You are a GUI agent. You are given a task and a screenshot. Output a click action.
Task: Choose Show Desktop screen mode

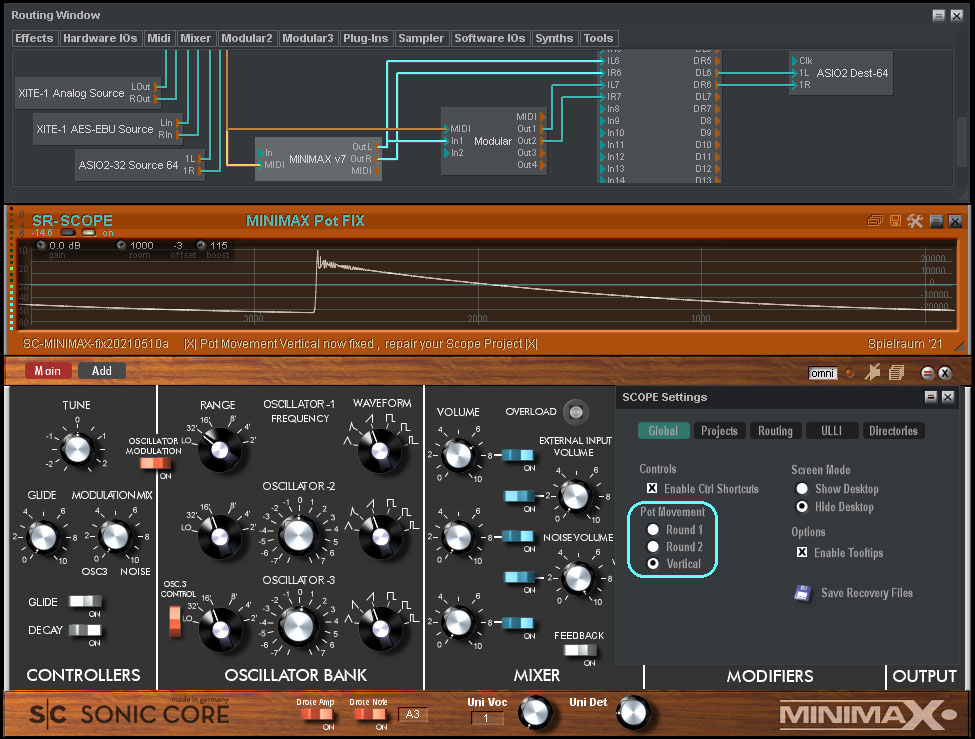pos(801,489)
